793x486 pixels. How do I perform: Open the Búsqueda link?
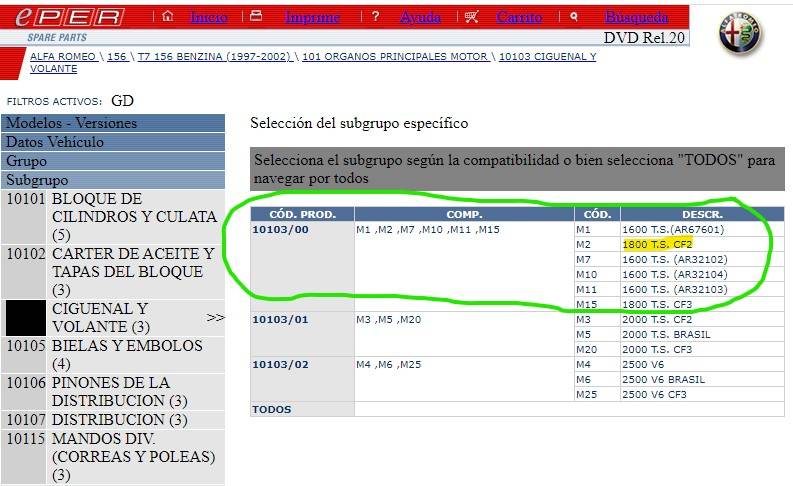tap(636, 17)
